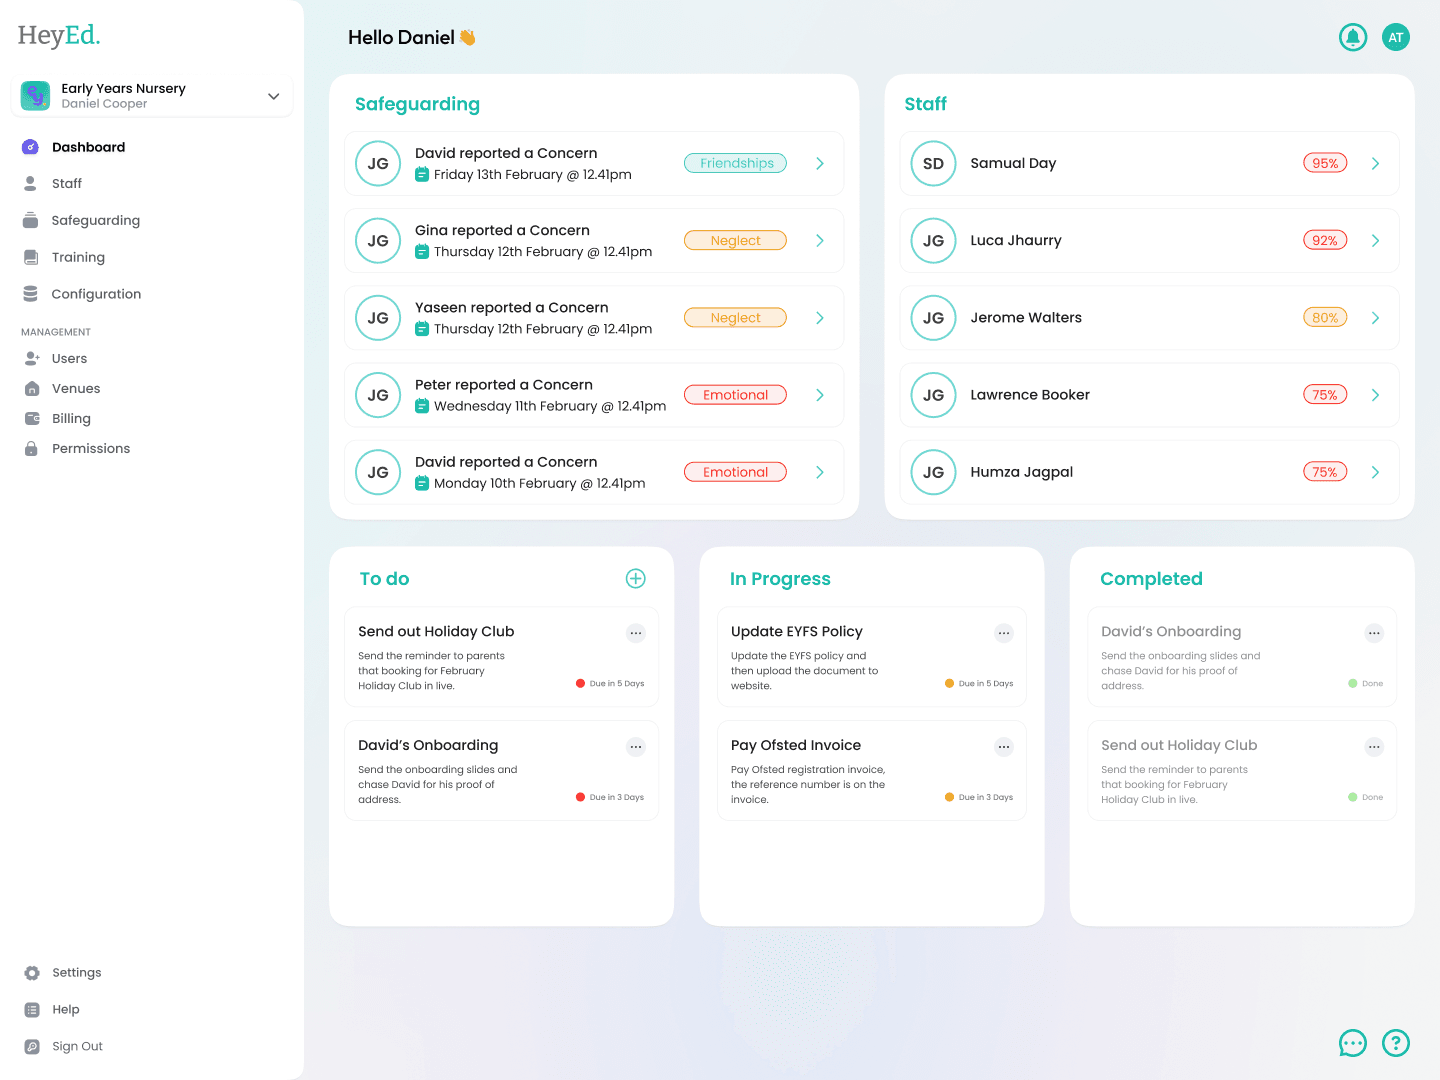Click the 92% badge for Luca Jhaurry
Screen dimensions: 1440x1080
[x=1324, y=241]
